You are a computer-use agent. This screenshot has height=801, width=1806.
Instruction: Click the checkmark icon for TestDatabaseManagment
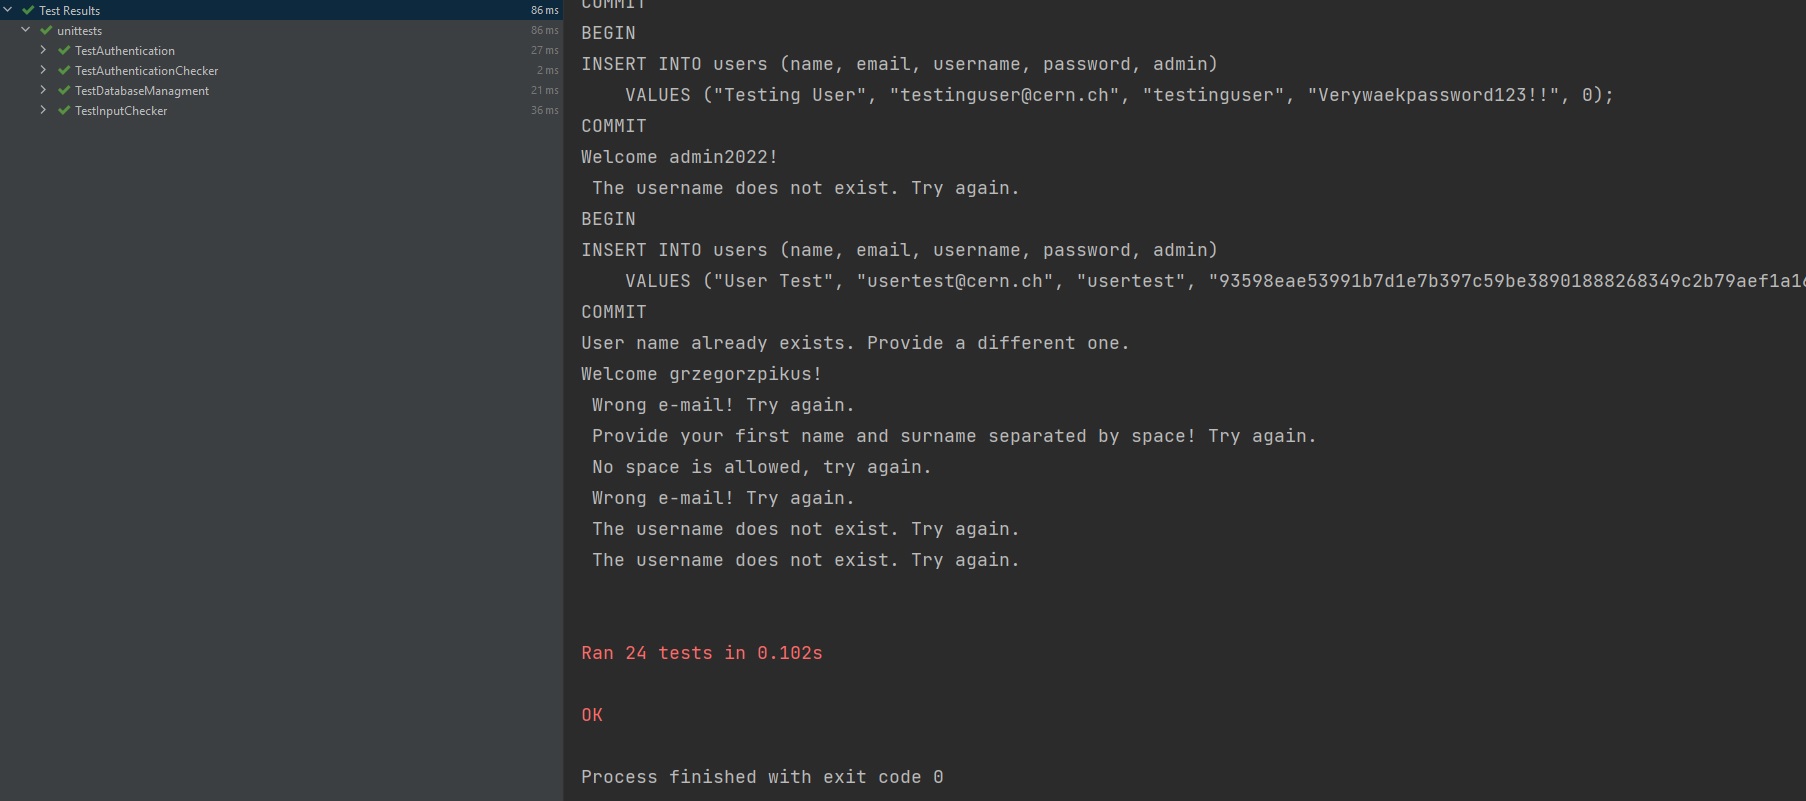(62, 90)
